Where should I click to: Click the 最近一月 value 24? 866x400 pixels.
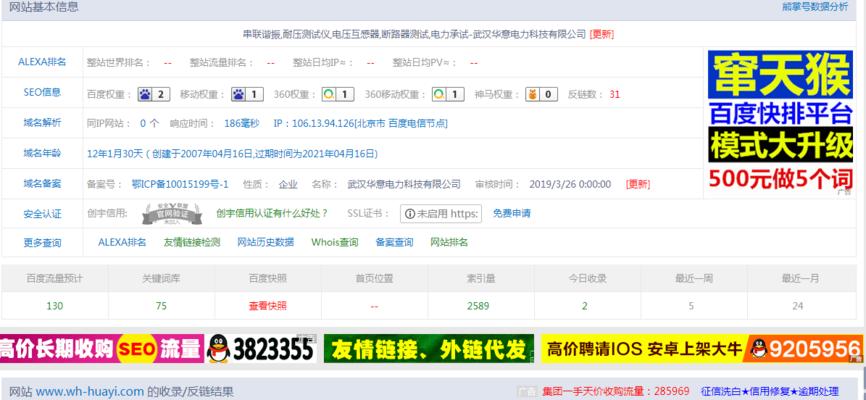pos(798,306)
